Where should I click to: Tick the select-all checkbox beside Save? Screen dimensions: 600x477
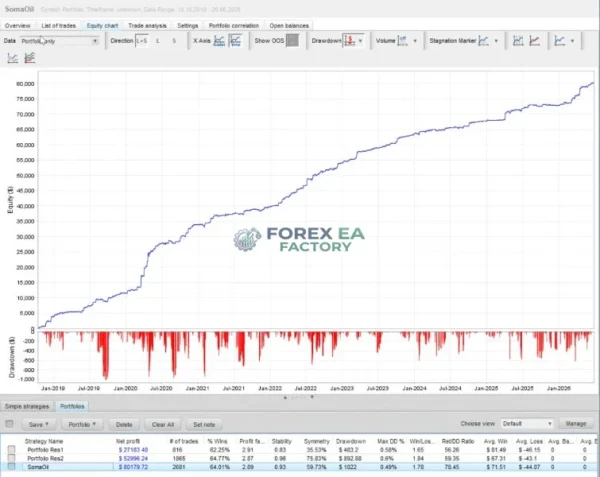[x=10, y=424]
